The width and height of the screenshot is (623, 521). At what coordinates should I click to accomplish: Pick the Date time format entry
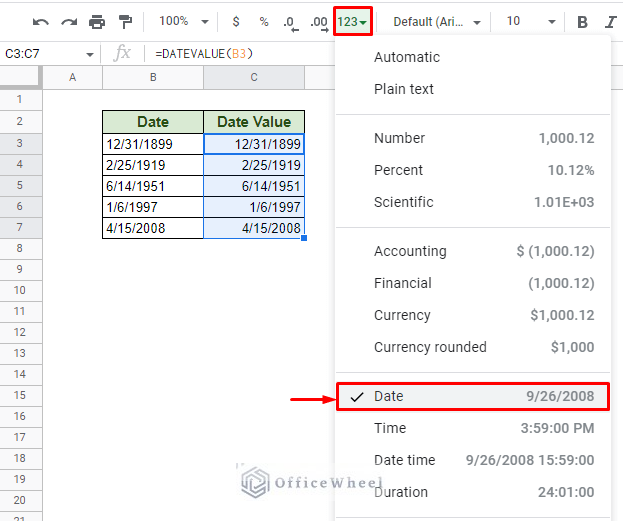point(405,460)
